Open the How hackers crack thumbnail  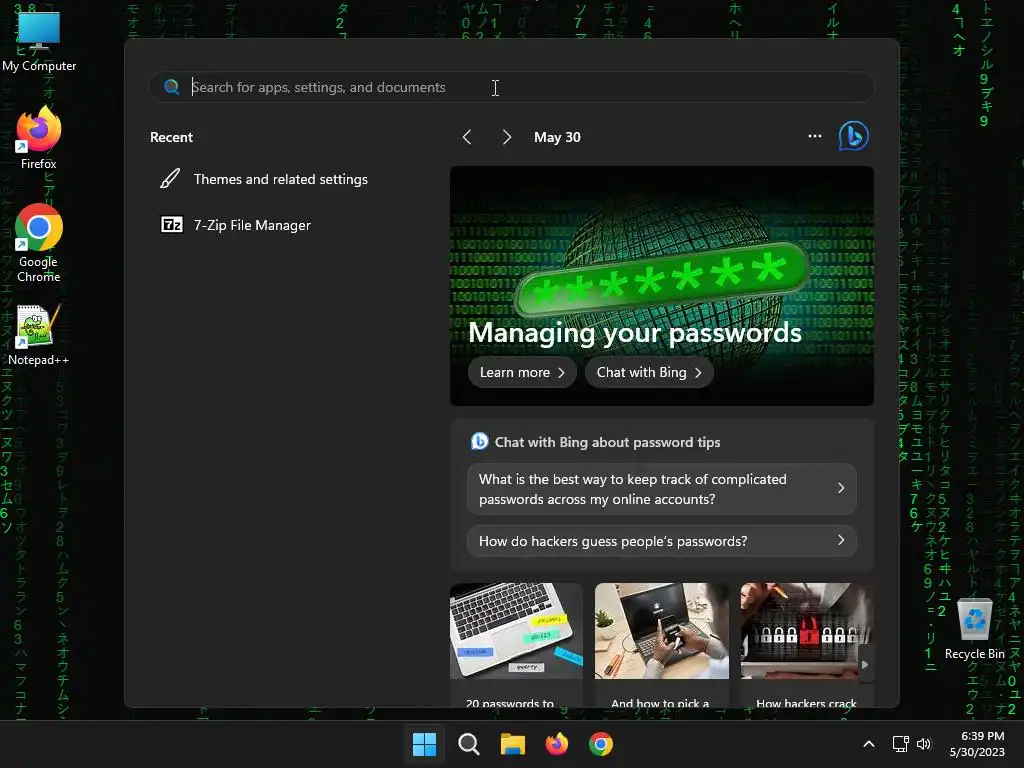[x=806, y=631]
